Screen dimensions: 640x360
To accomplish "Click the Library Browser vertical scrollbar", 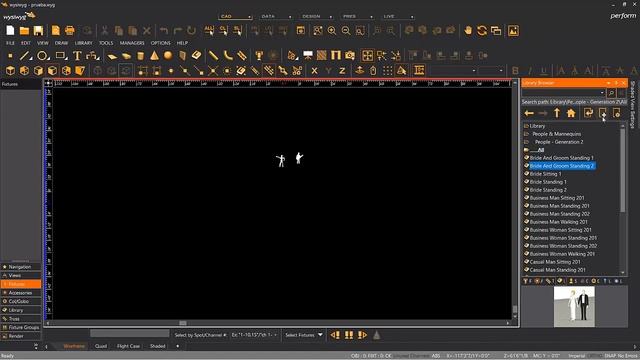I will click(623, 171).
